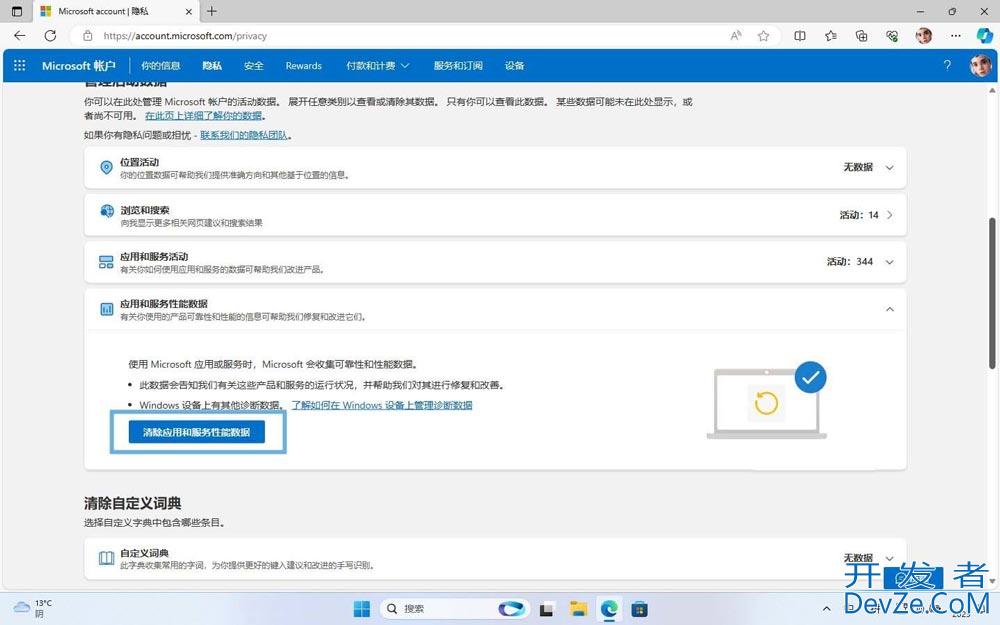Open the Windows Start button

pos(362,608)
